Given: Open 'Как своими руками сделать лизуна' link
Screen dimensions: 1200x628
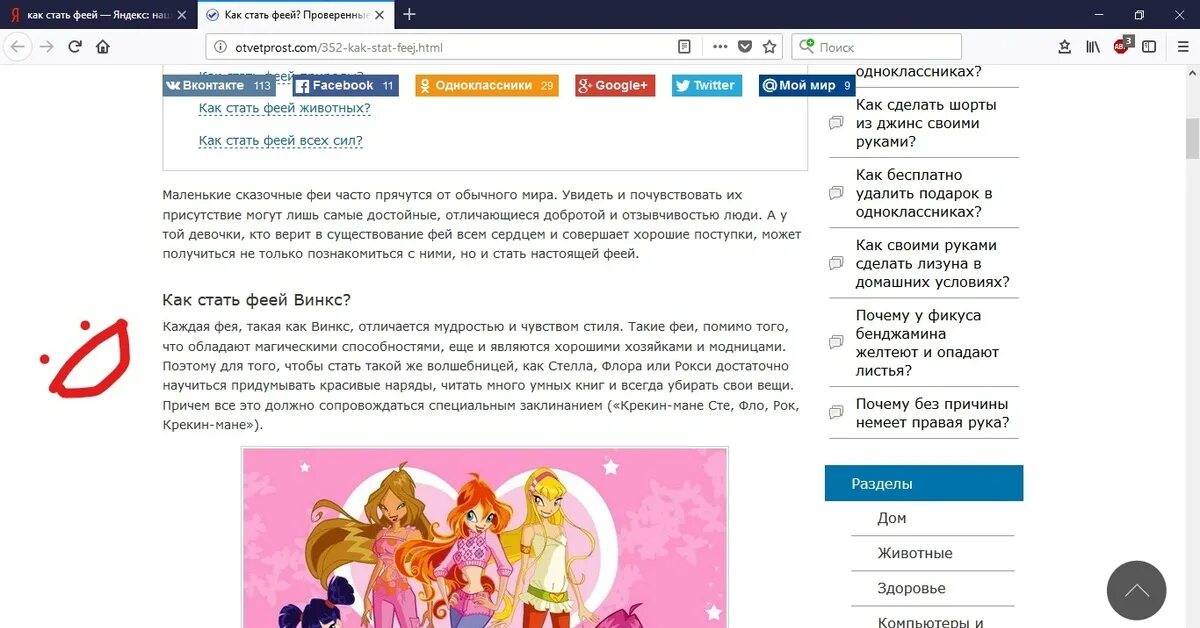Looking at the screenshot, I should tap(932, 264).
